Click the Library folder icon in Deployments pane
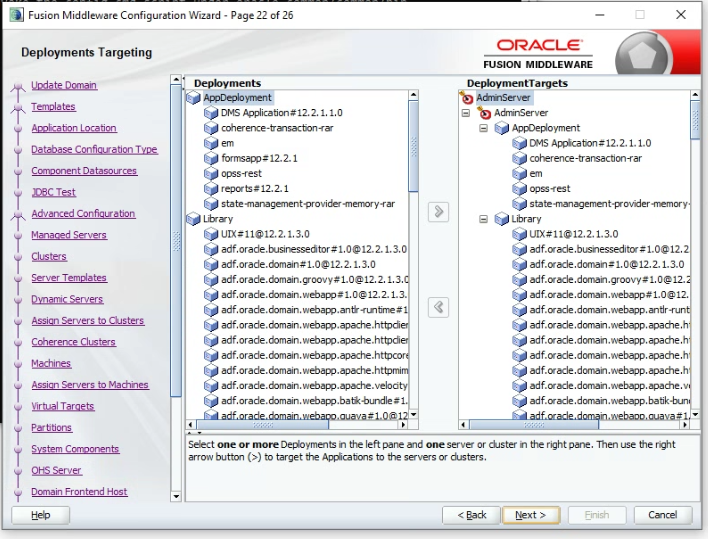 pyautogui.click(x=194, y=219)
